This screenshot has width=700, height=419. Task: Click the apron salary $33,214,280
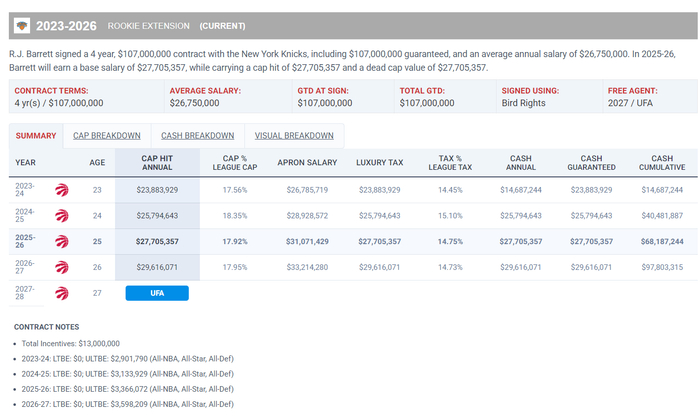(x=307, y=267)
